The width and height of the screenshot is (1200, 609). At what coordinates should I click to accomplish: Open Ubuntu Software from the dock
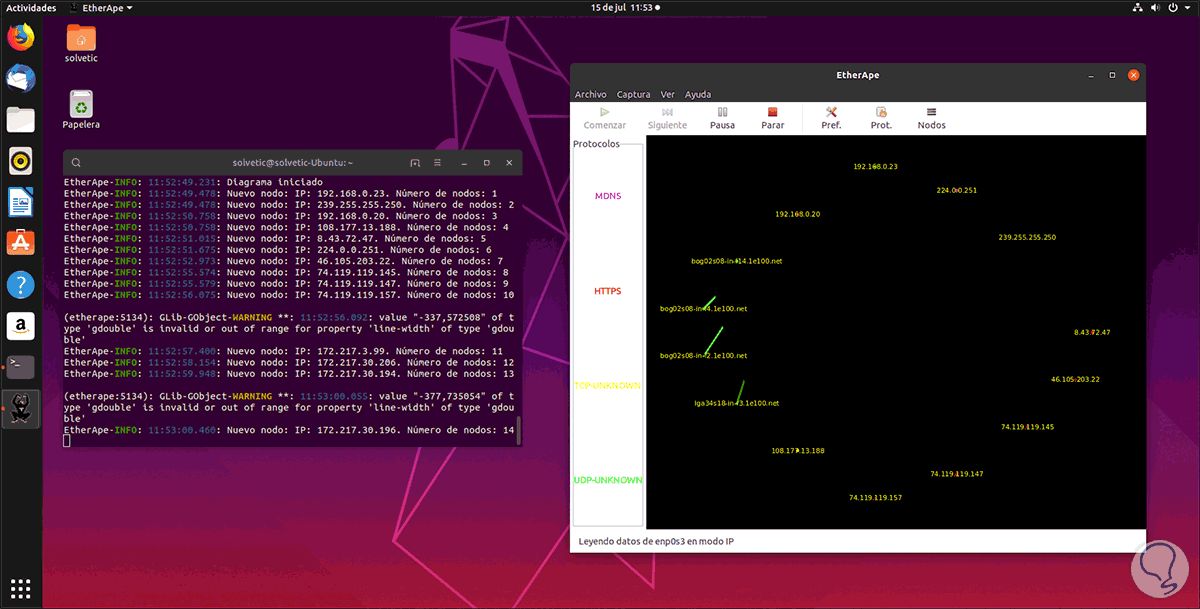(20, 242)
